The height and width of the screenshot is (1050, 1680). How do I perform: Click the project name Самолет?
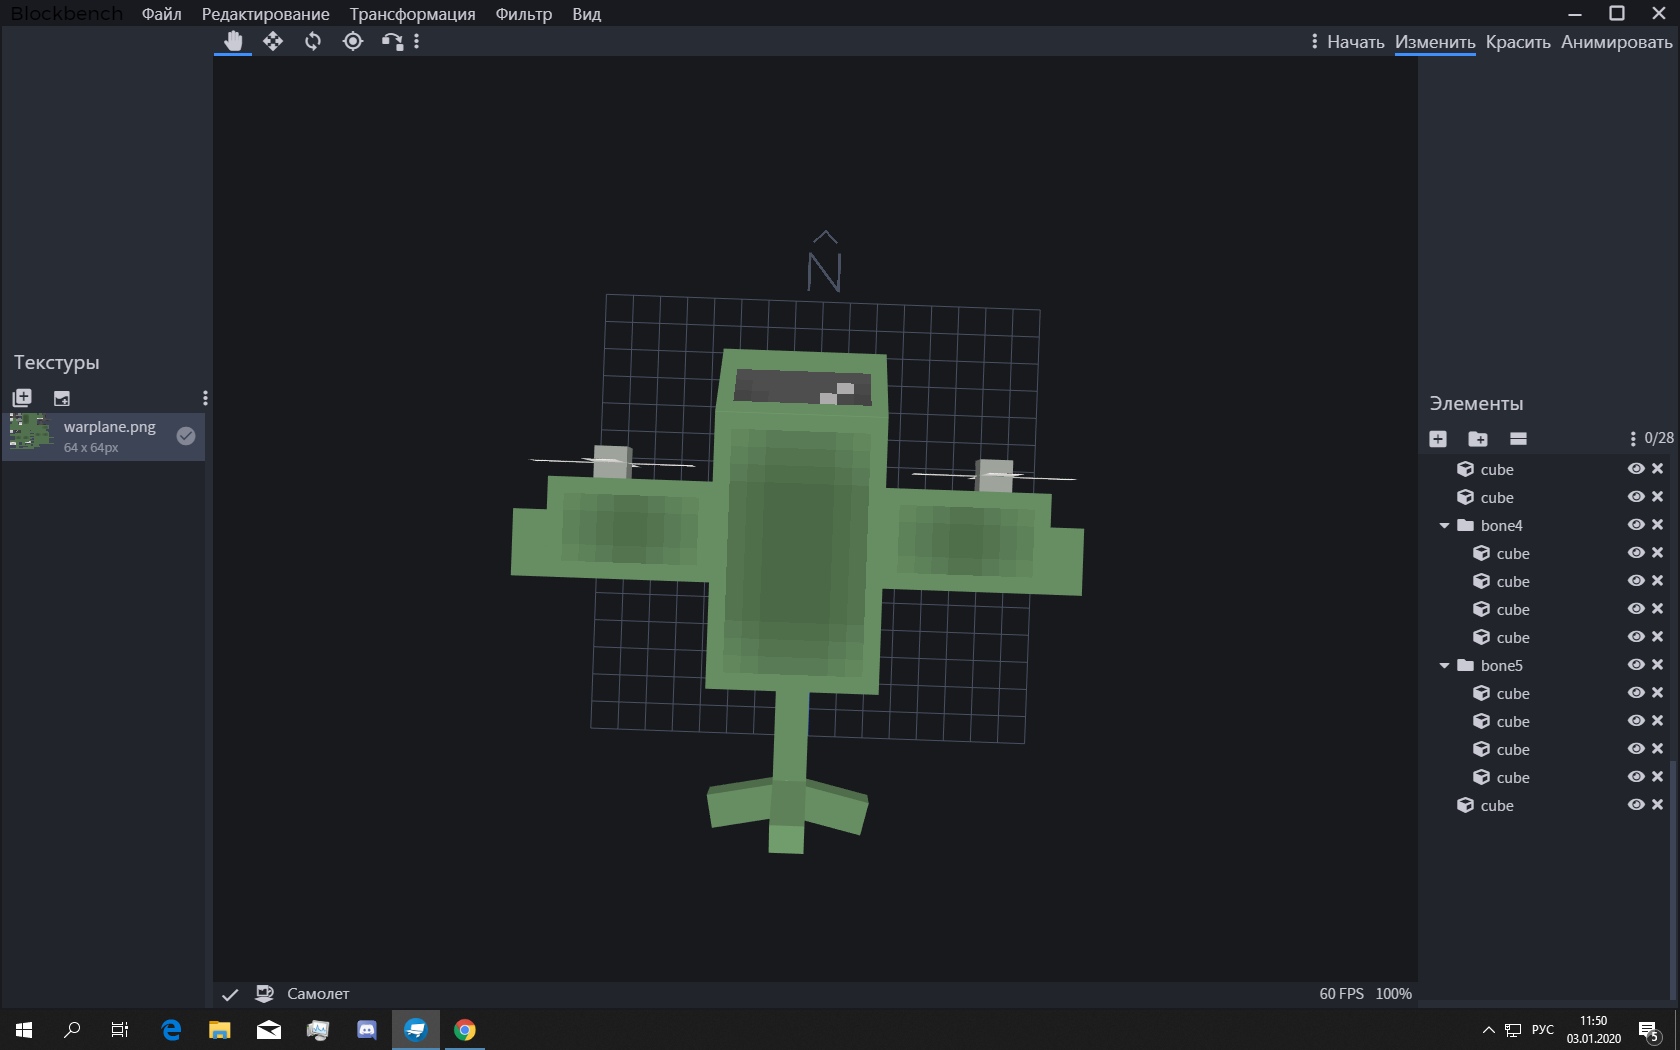[318, 994]
